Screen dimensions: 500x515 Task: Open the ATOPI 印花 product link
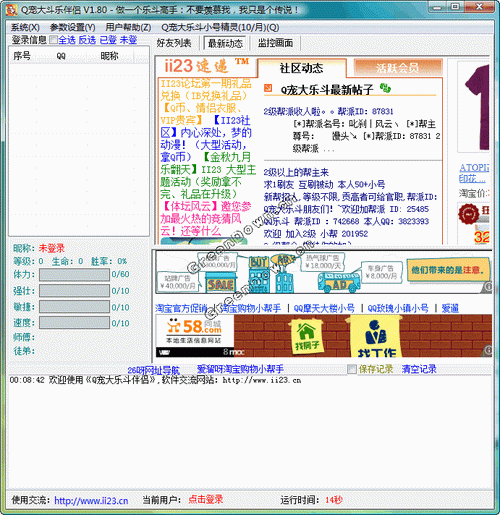474,173
